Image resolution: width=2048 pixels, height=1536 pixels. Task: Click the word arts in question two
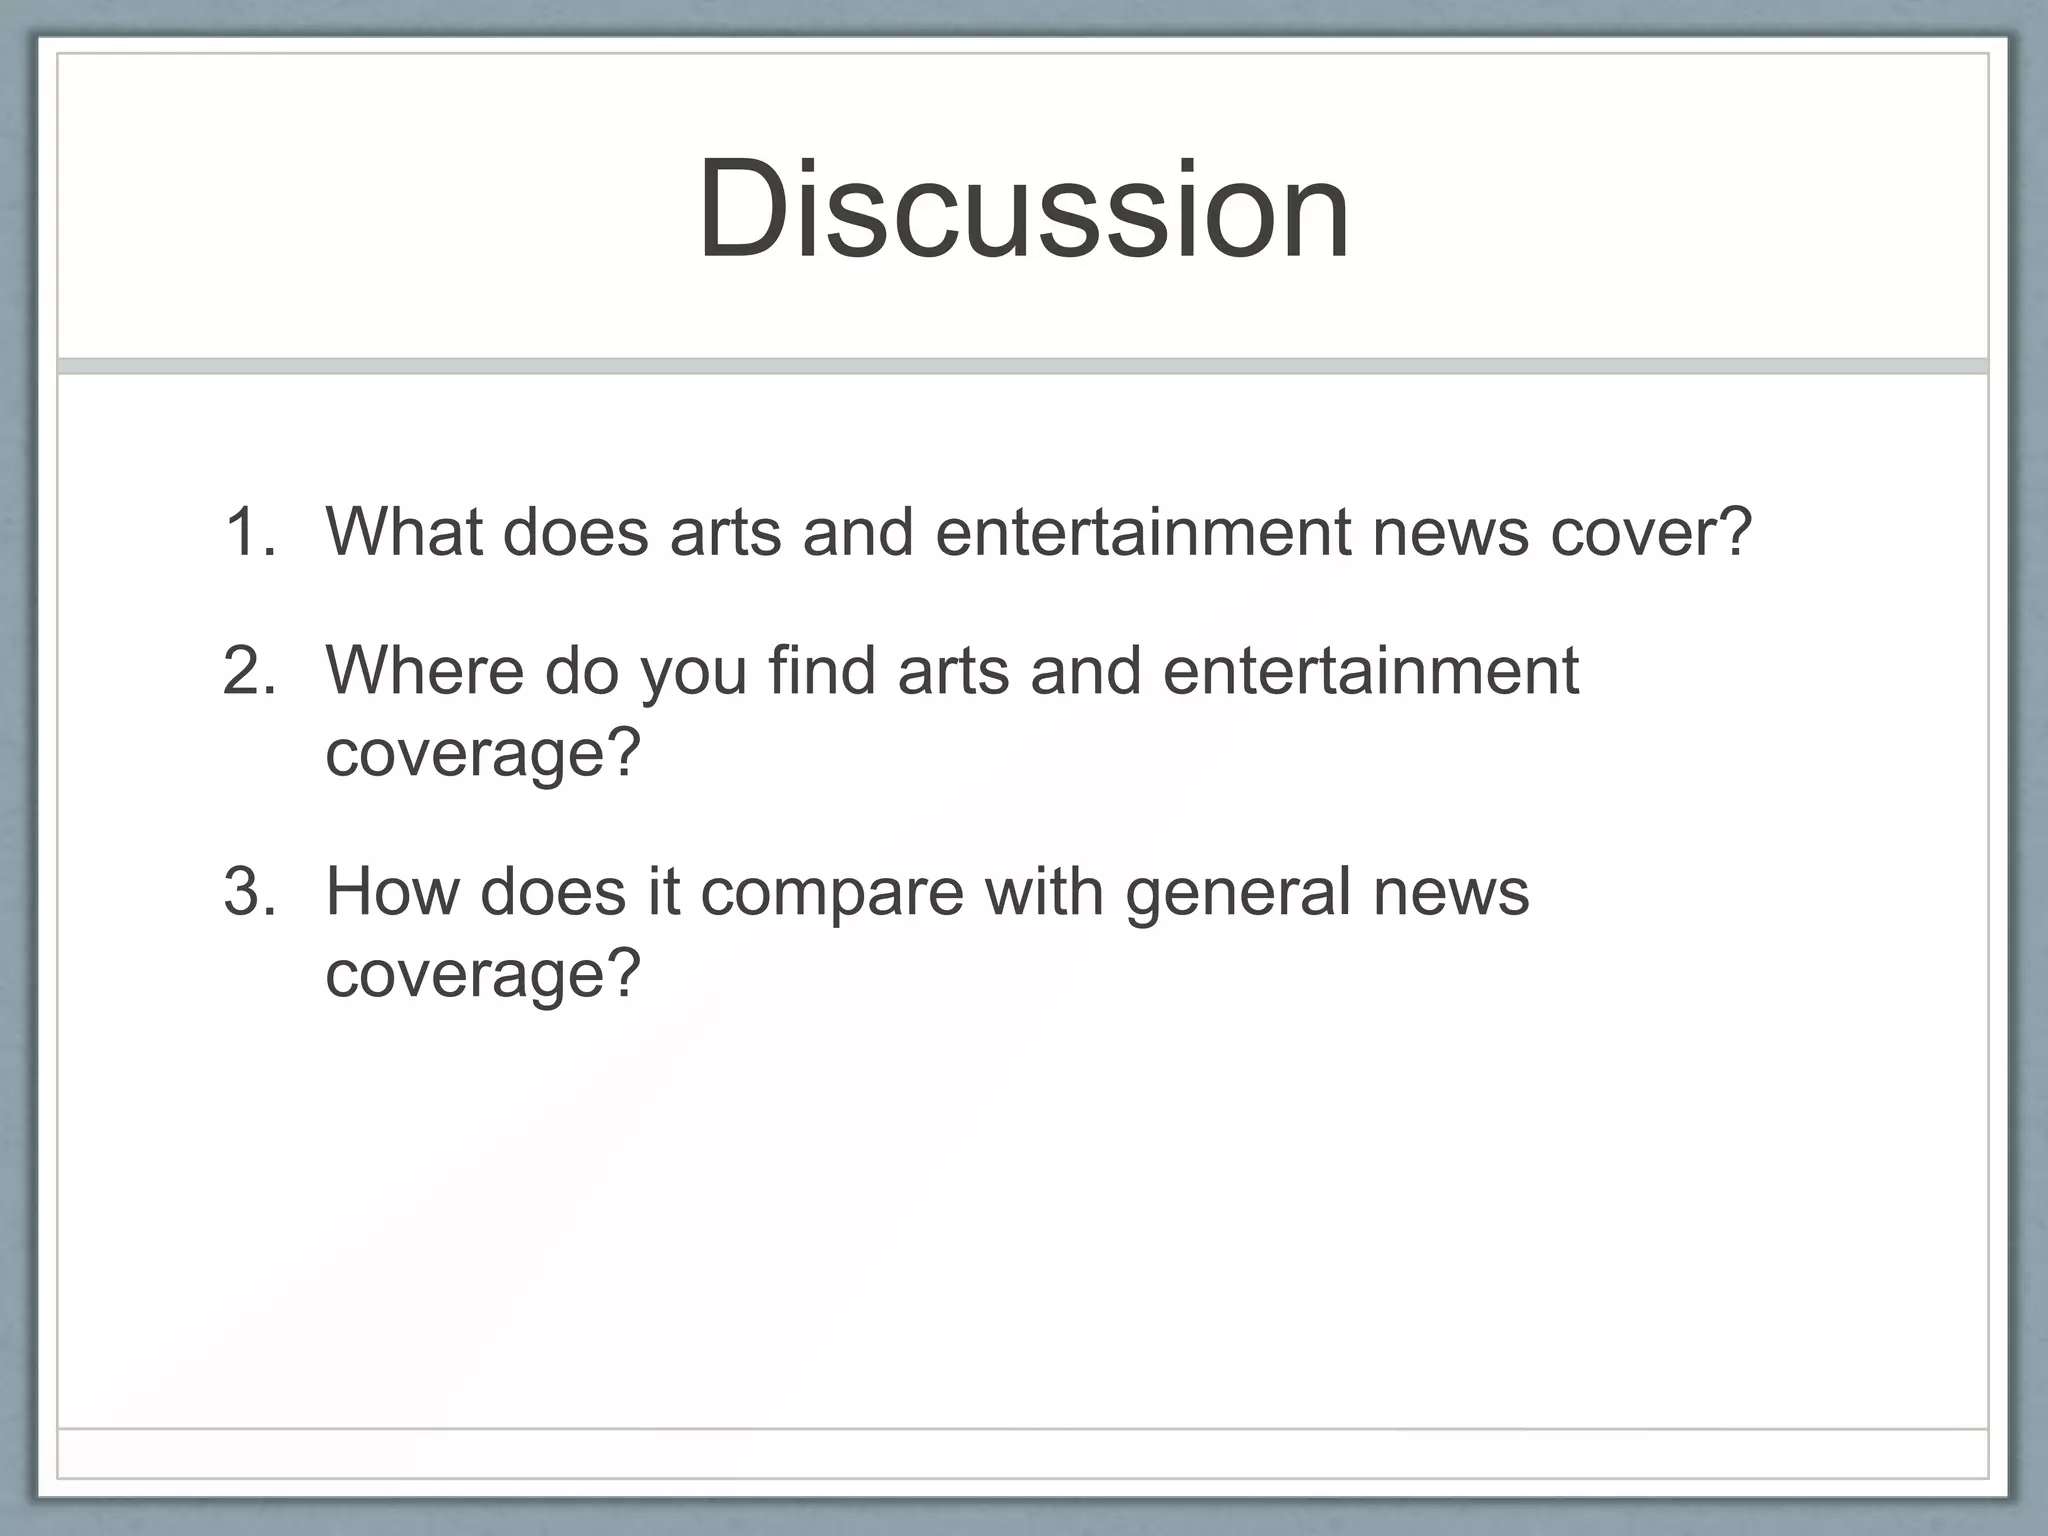coord(952,670)
